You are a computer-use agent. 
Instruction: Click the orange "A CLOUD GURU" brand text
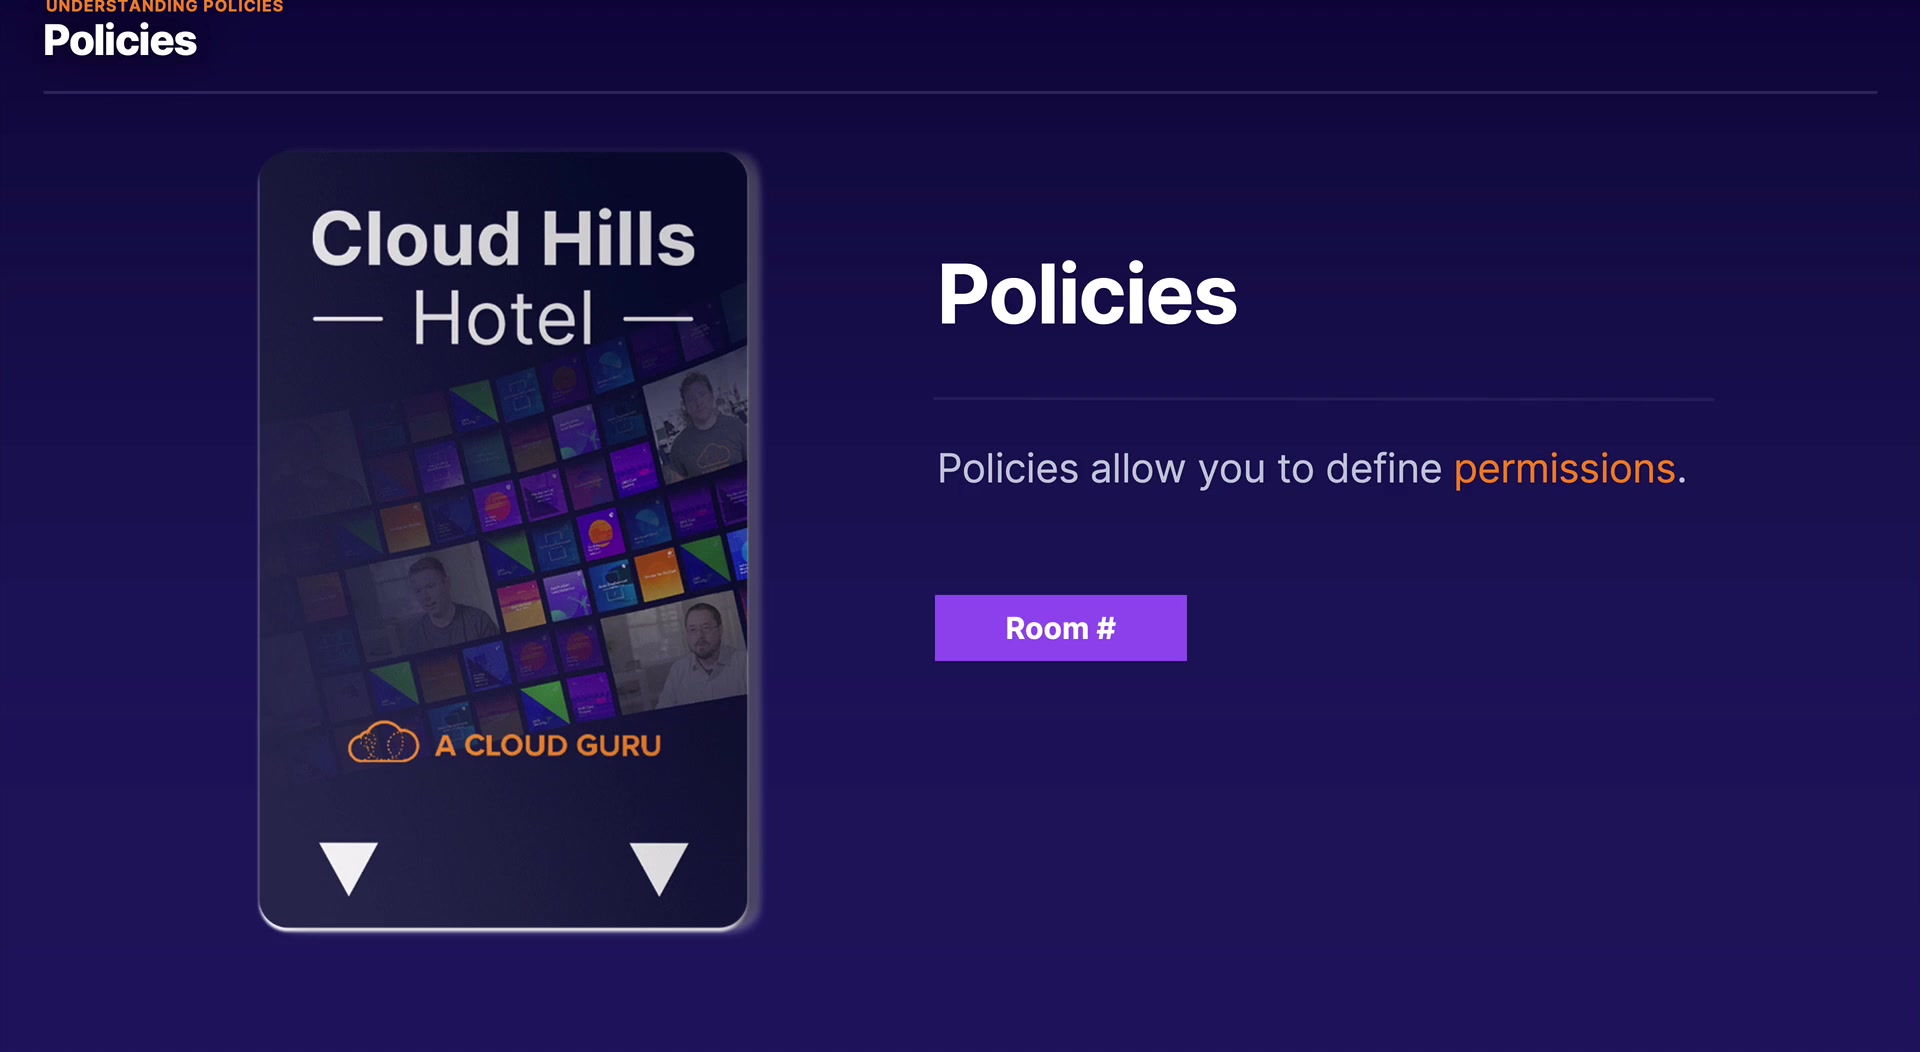pos(548,746)
